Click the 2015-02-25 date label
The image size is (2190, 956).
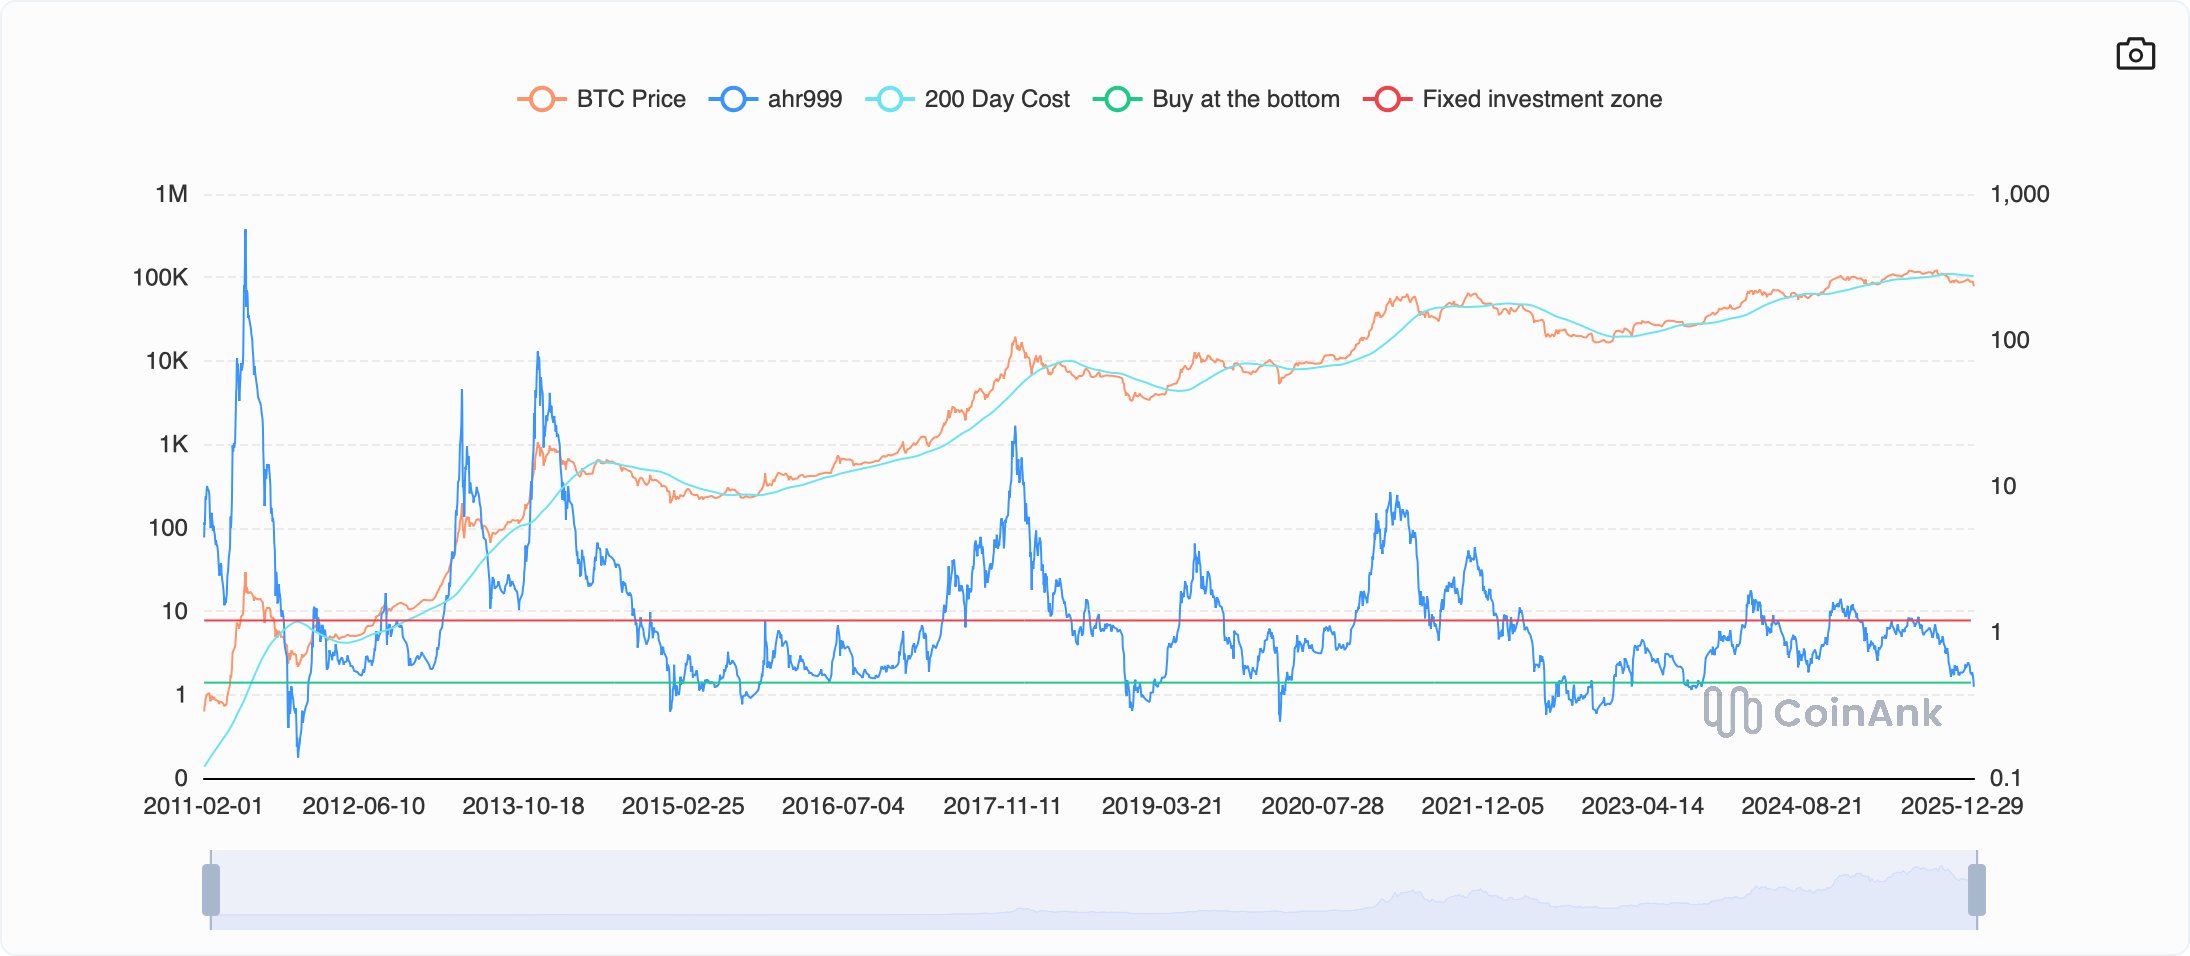pyautogui.click(x=683, y=806)
